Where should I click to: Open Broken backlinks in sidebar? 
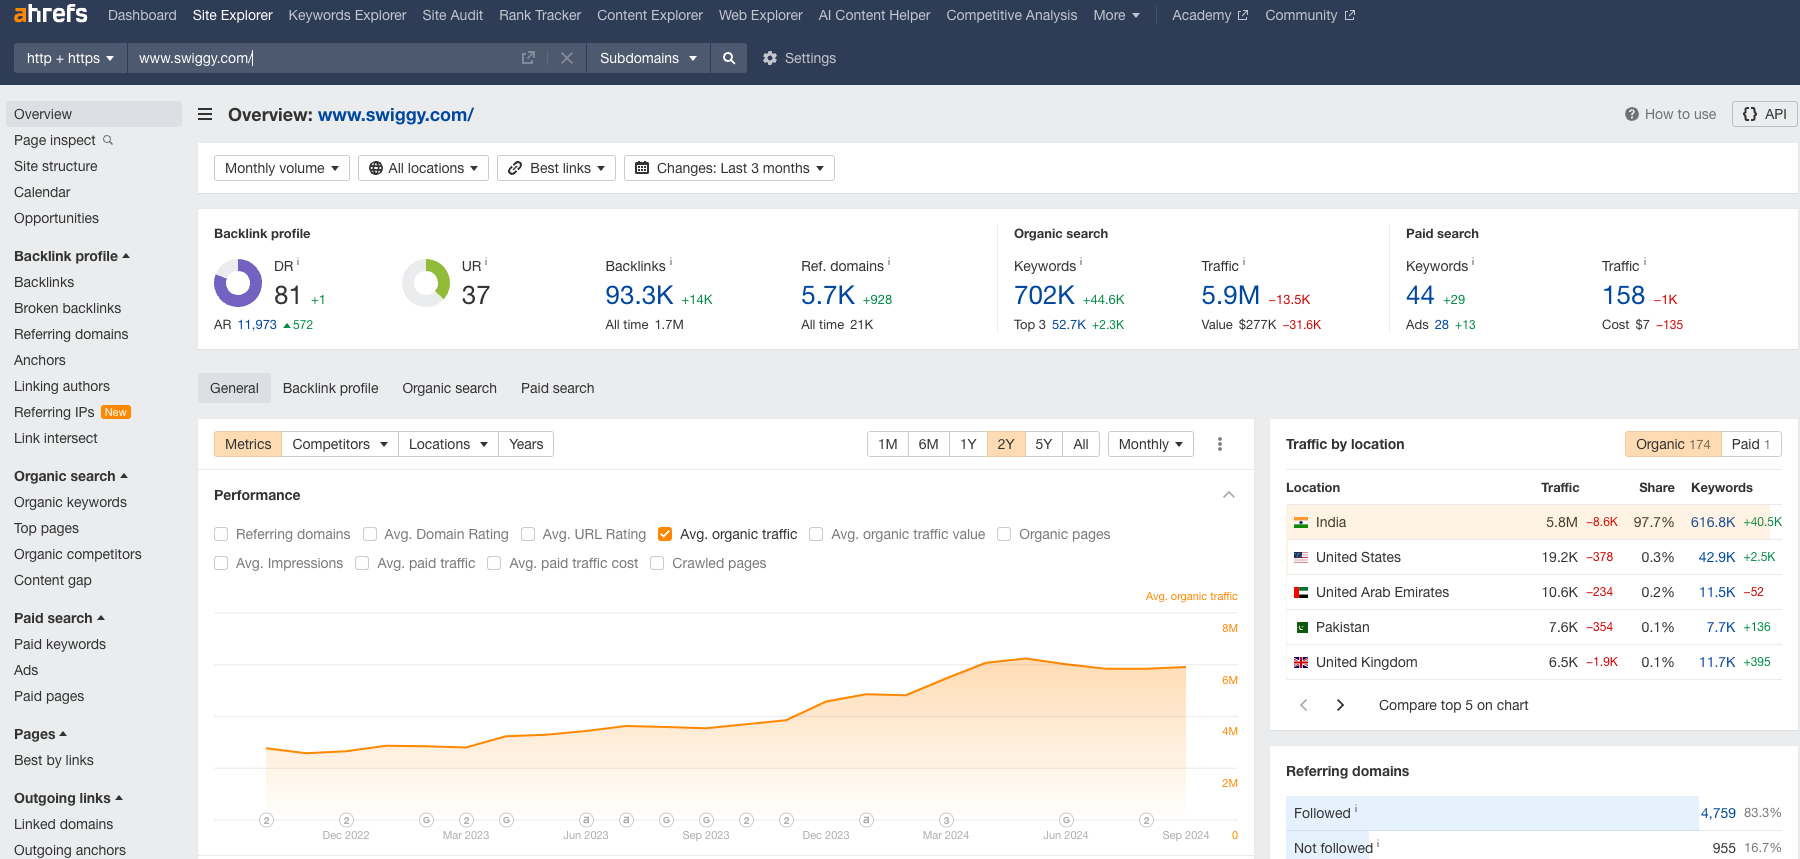[67, 308]
